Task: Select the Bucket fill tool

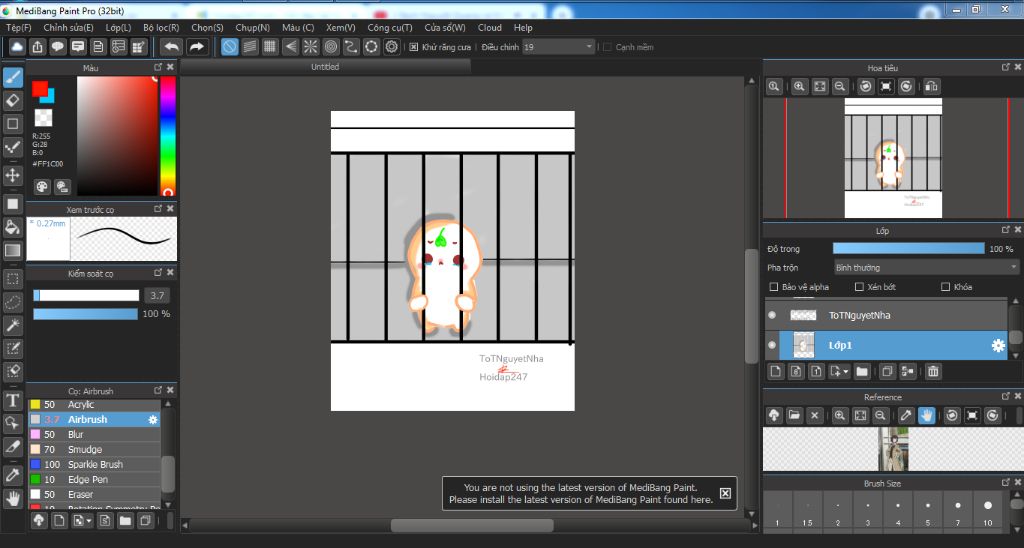Action: tap(12, 227)
